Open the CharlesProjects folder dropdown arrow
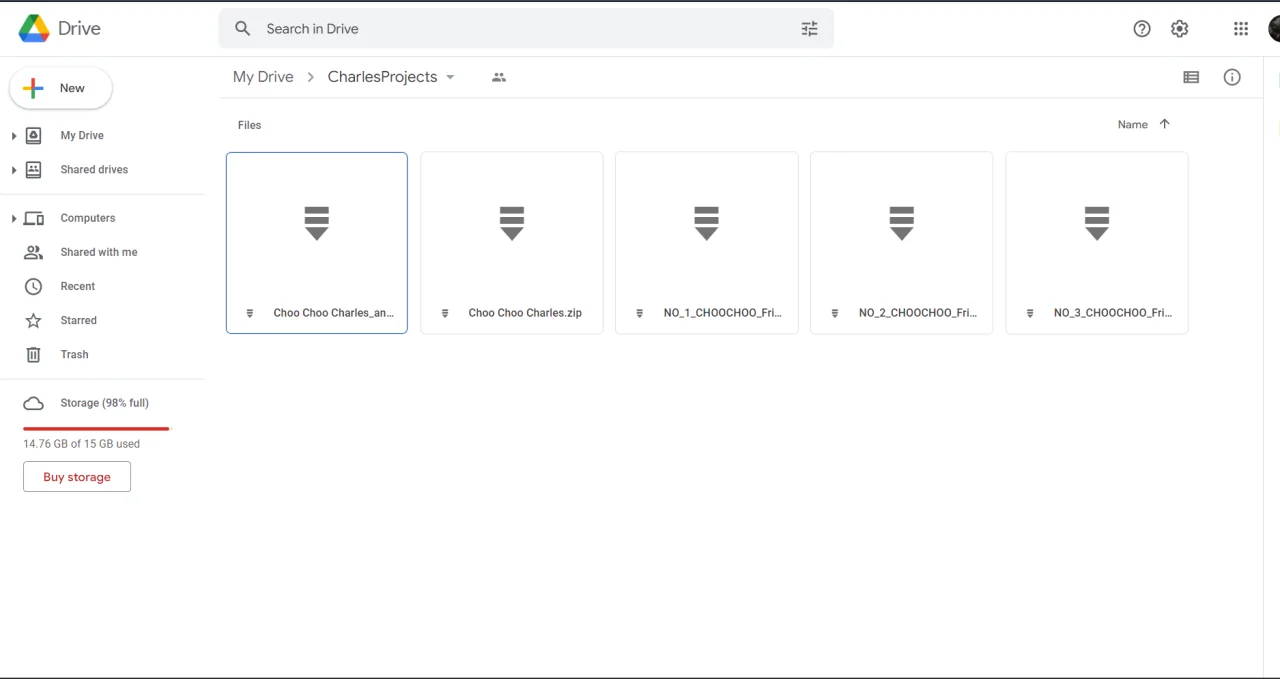 point(450,77)
